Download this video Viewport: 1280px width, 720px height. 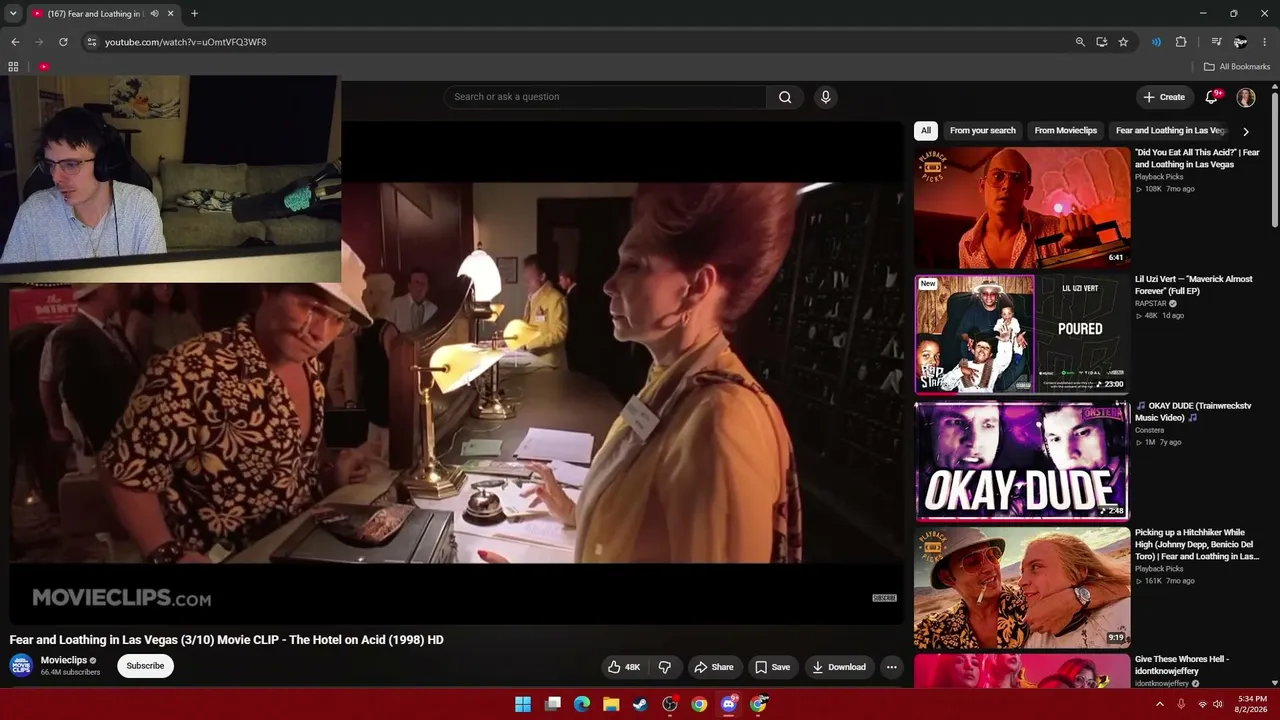tap(839, 667)
